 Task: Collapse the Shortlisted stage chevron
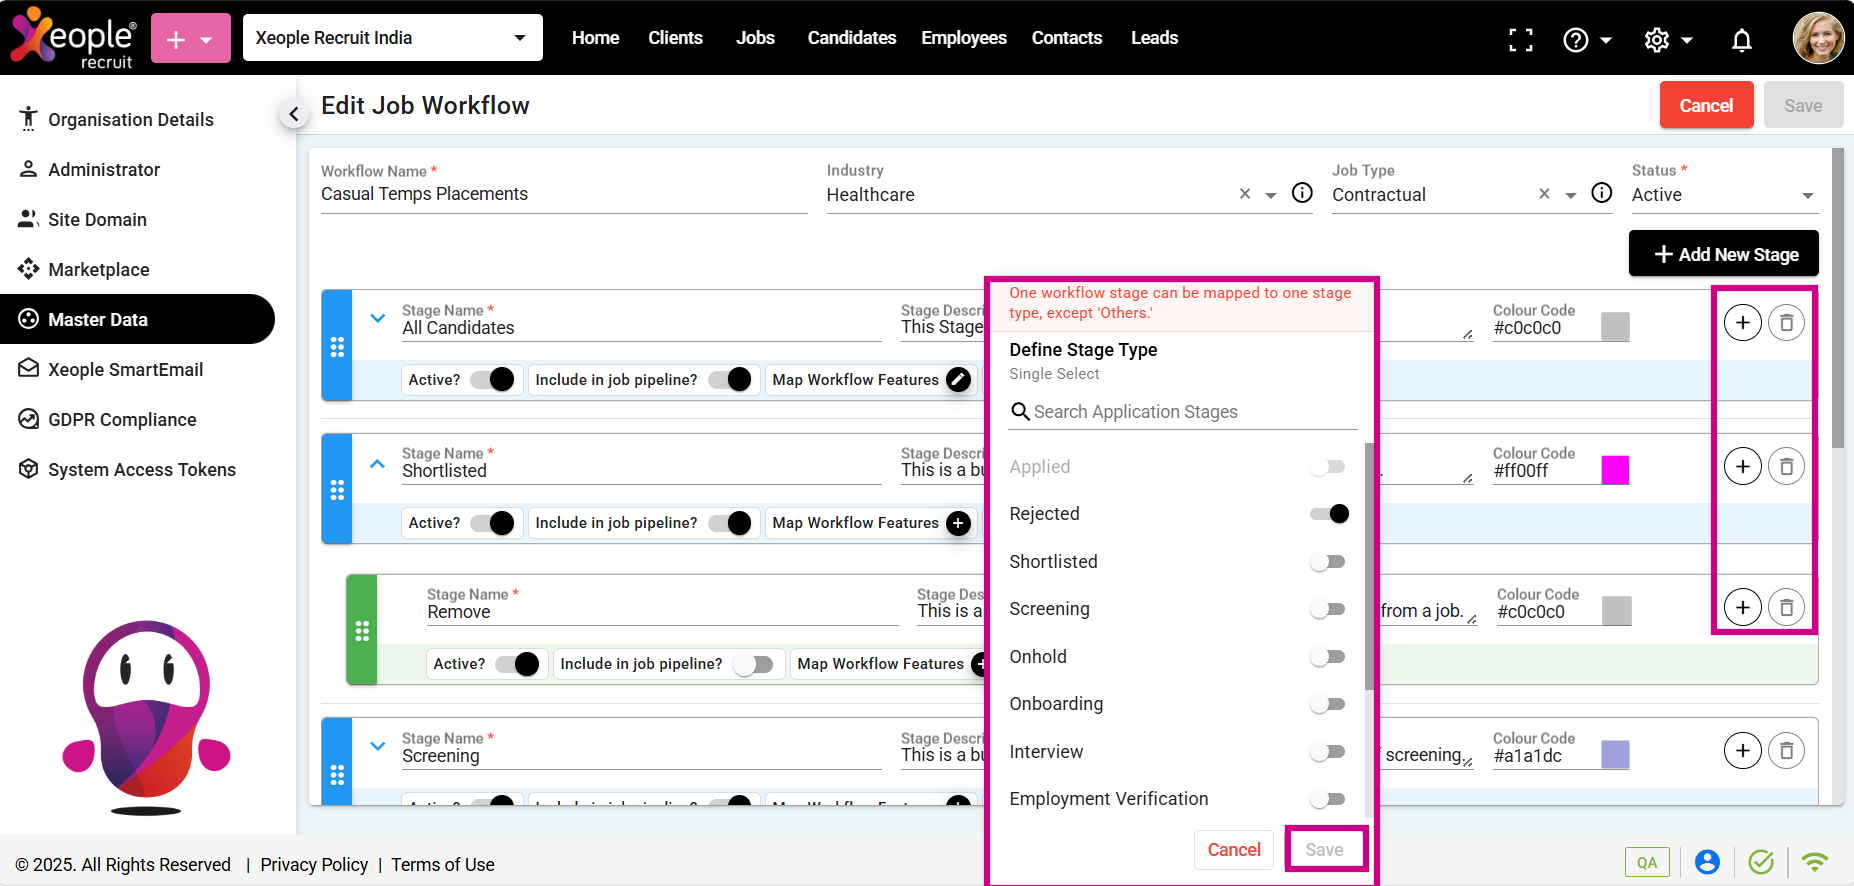pos(377,463)
